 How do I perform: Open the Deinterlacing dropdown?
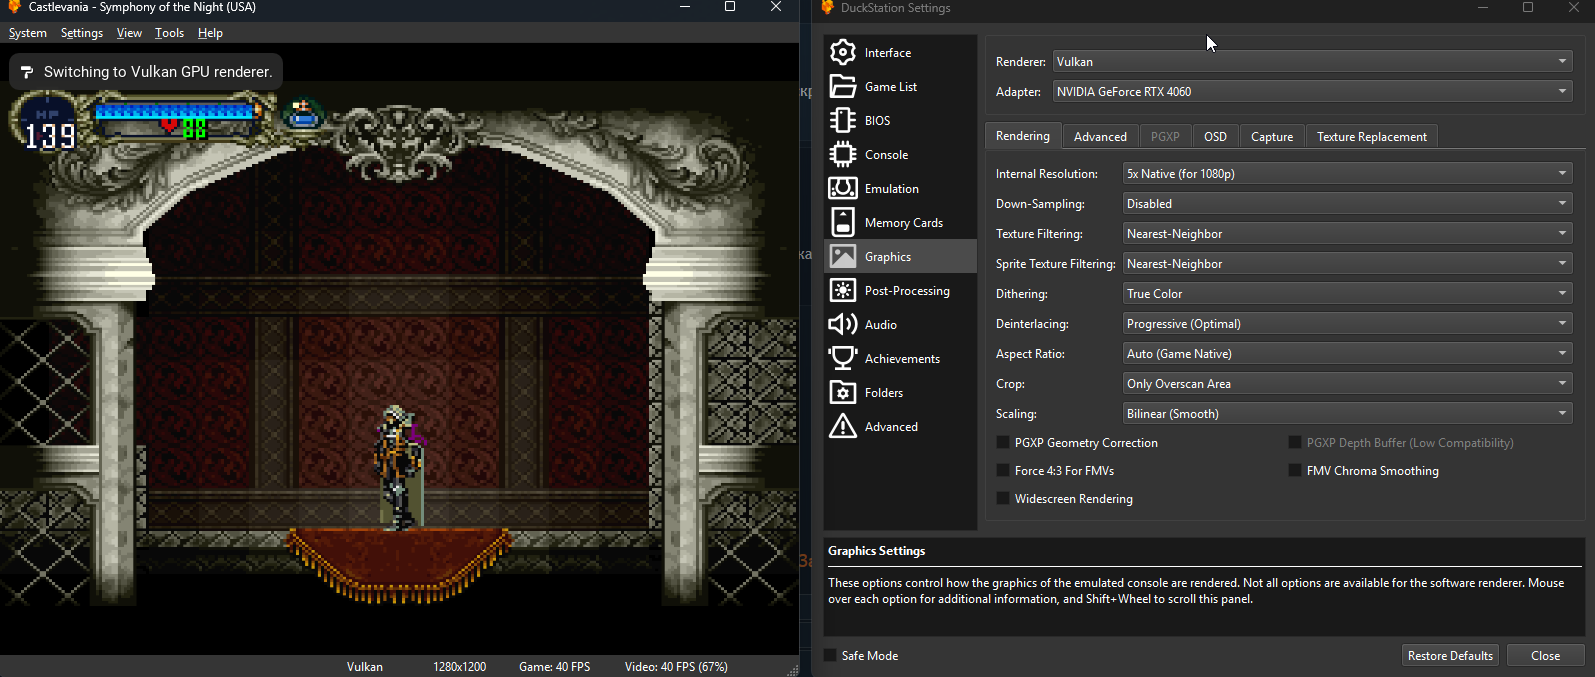(x=1347, y=323)
